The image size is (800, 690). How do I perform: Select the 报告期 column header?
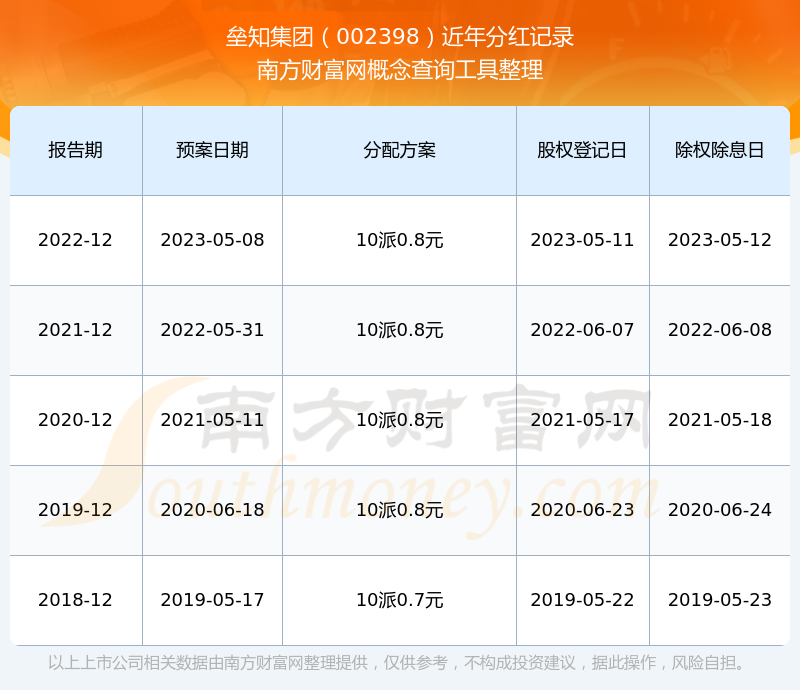pos(76,150)
